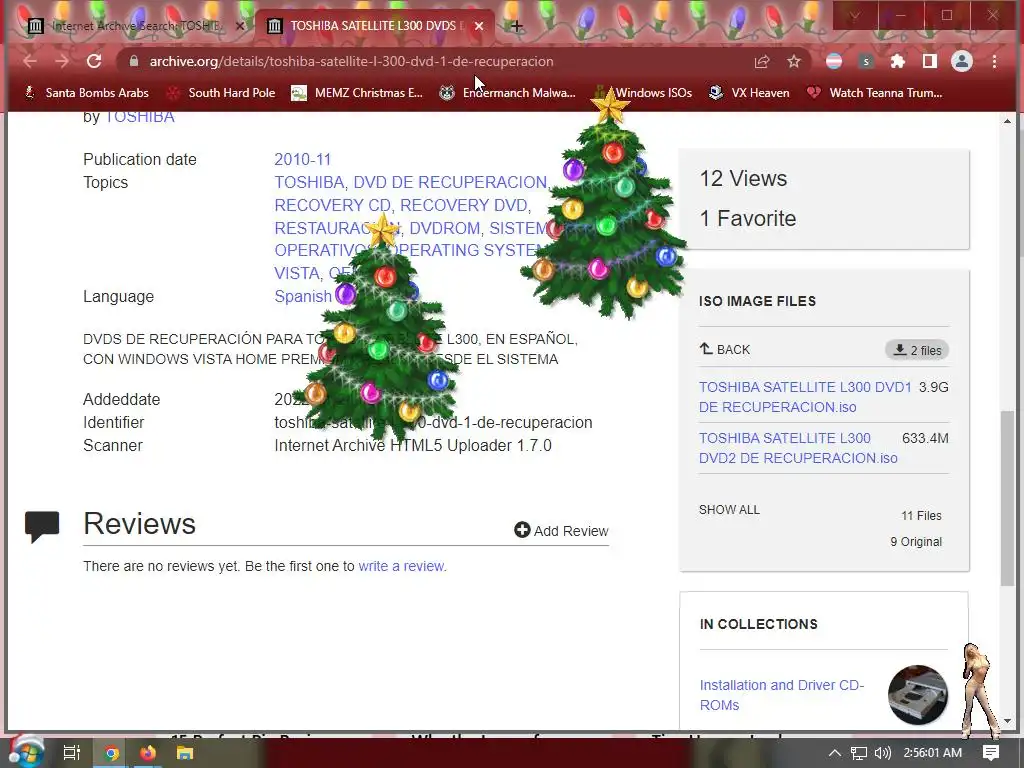The height and width of the screenshot is (768, 1024).
Task: Open the VISTA topic link
Action: tap(297, 273)
